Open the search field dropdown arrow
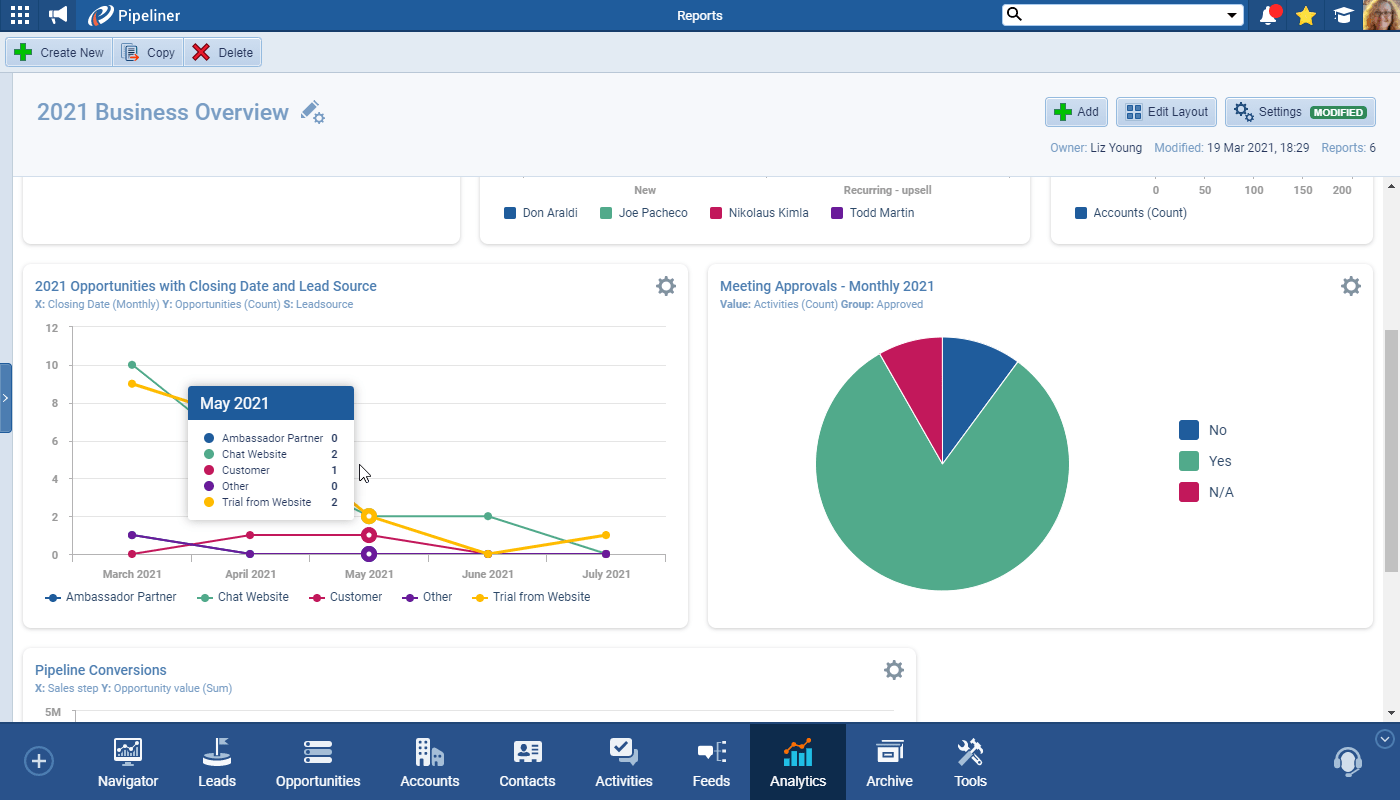Viewport: 1400px width, 800px height. pos(1233,15)
